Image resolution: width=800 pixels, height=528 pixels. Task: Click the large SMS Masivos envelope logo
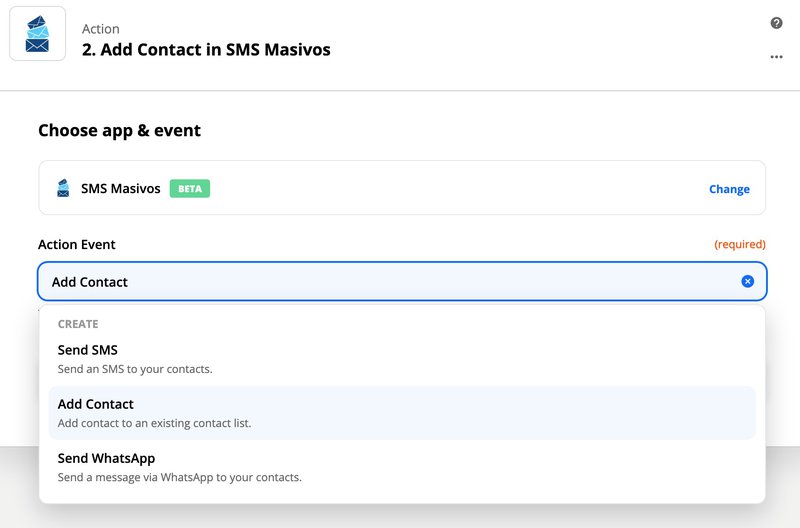click(x=37, y=35)
